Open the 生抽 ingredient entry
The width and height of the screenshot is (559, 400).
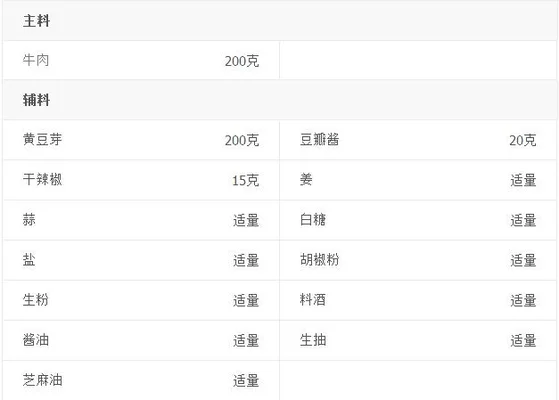coord(313,340)
